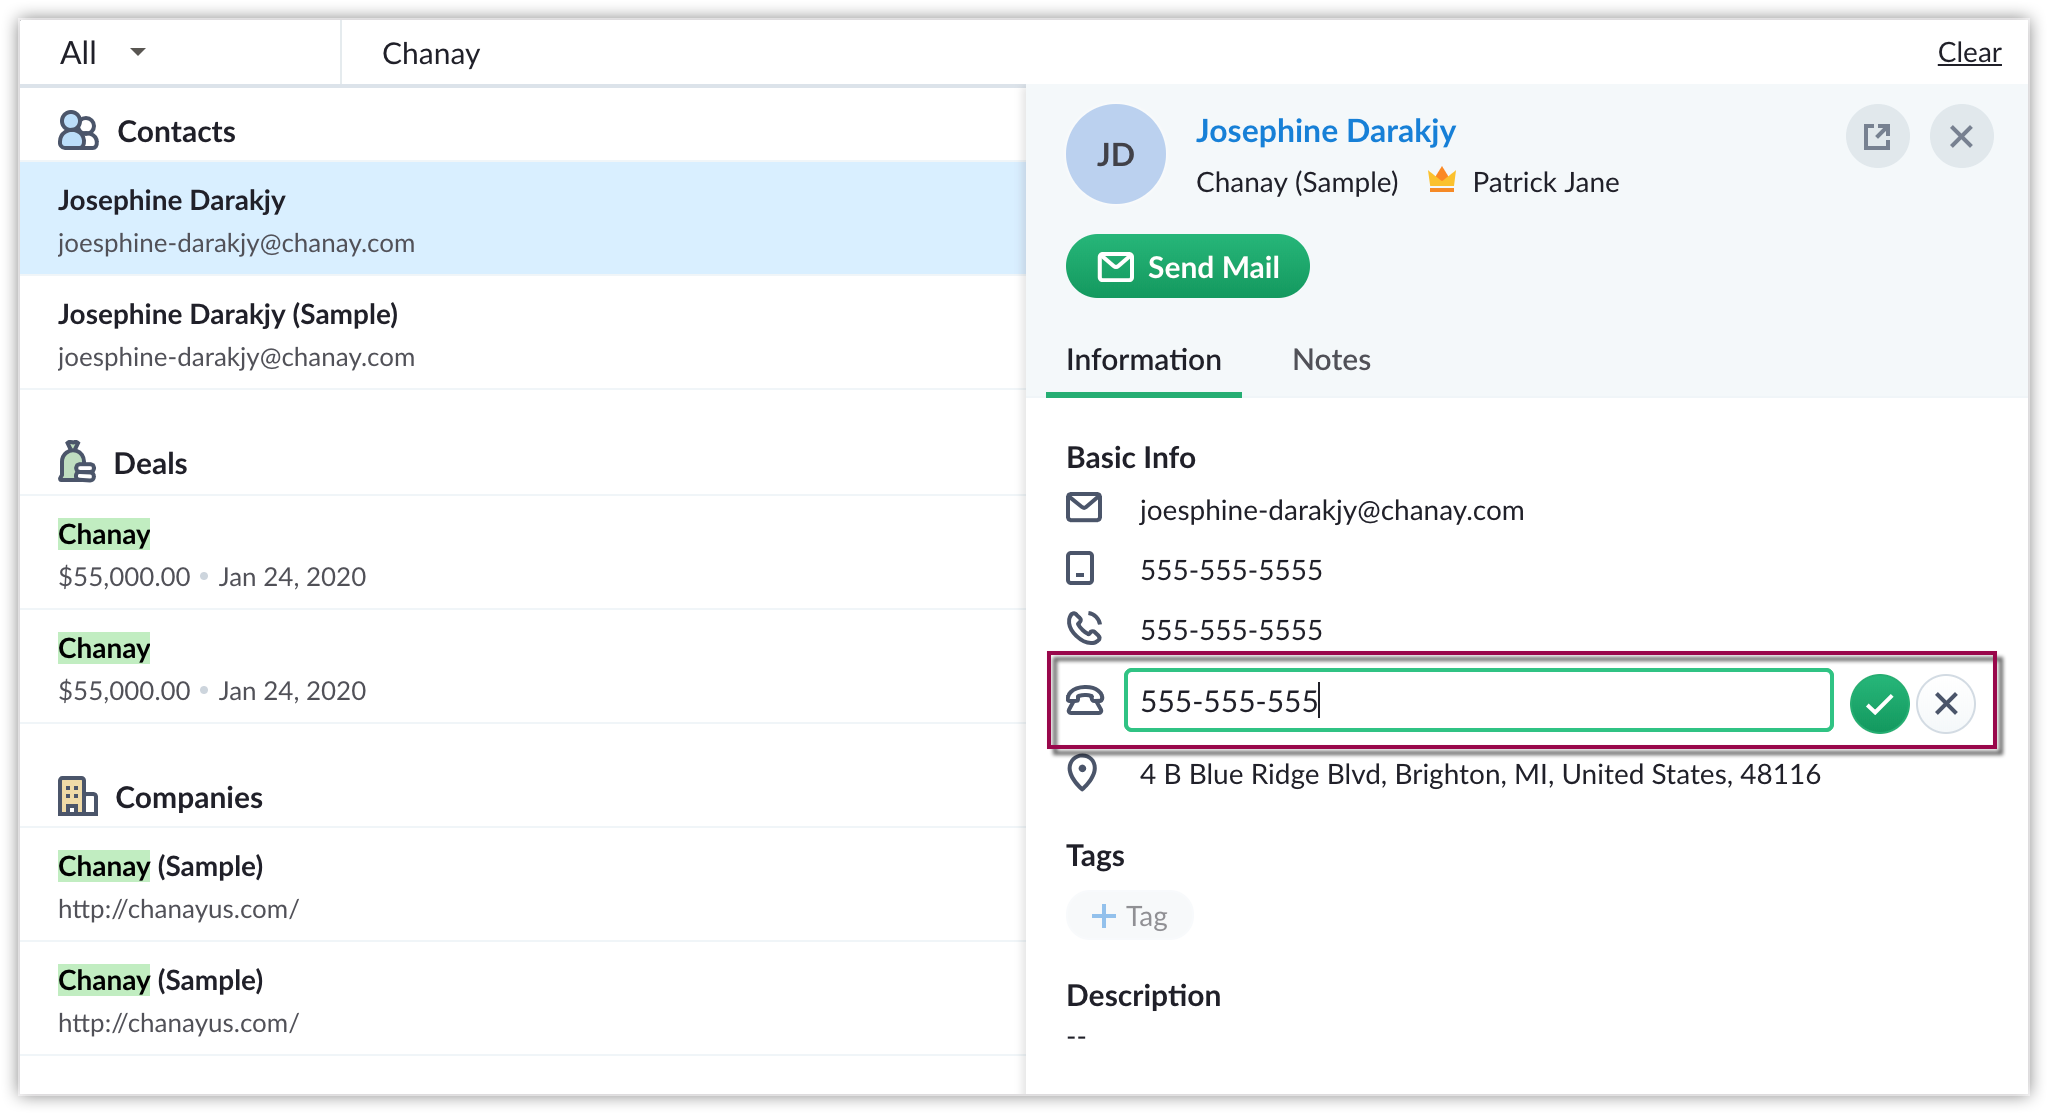Click the mobile phone icon
Viewport: 2048px width, 1114px height.
coord(1080,568)
